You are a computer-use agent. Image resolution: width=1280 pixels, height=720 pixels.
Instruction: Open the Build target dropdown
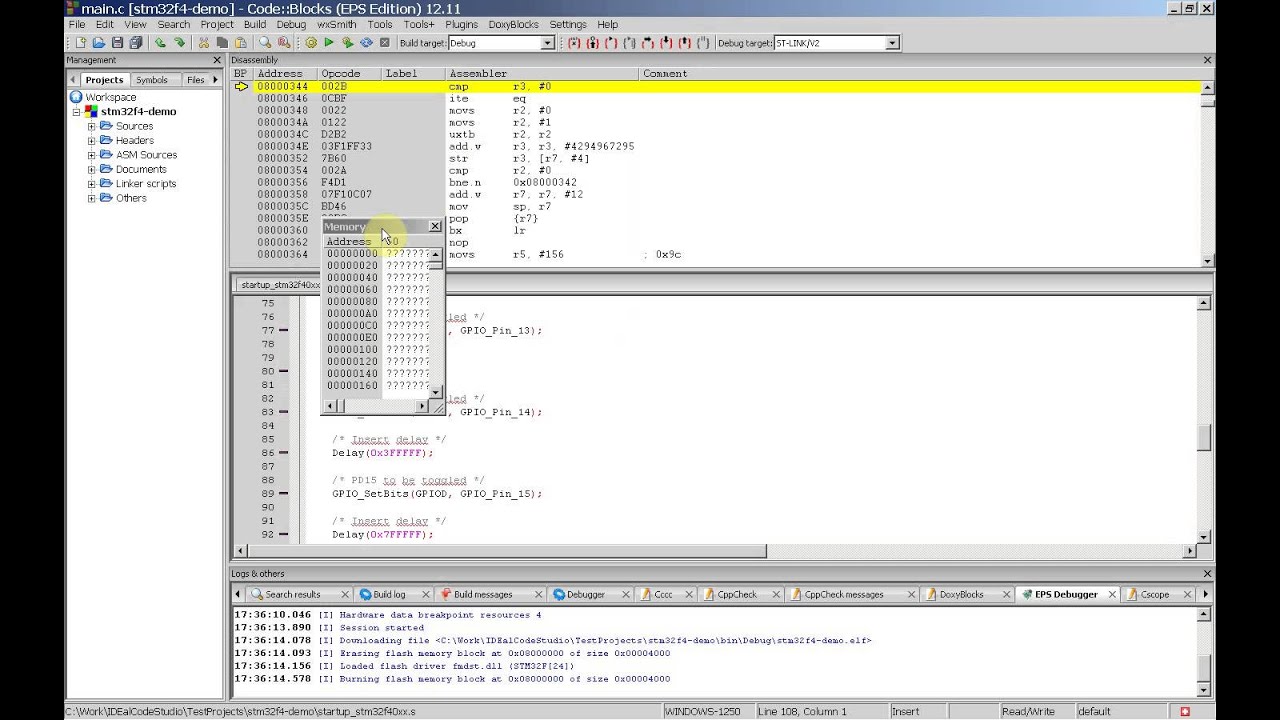coord(547,43)
